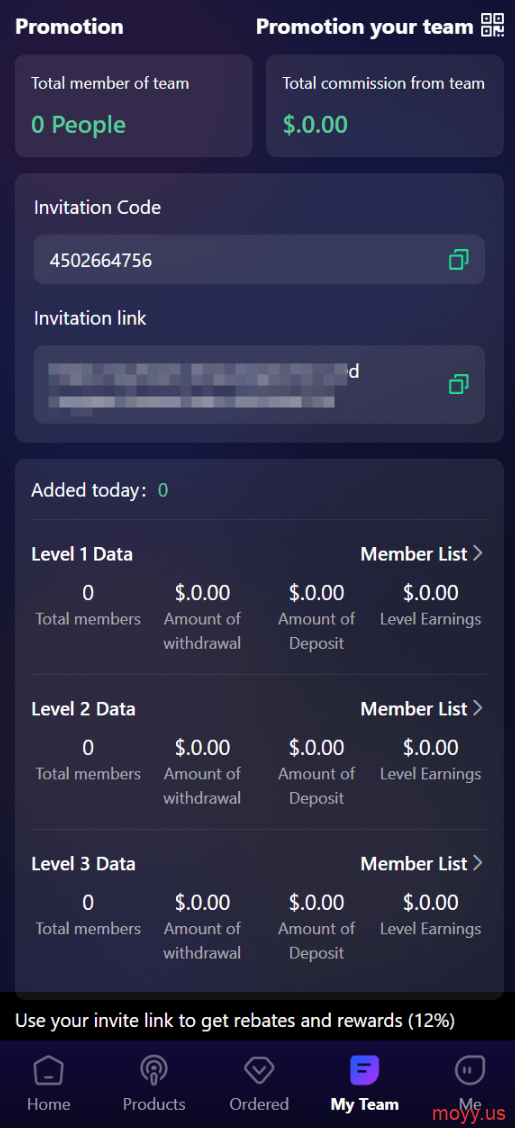Open the Products icon
Viewport: 515px width, 1128px height.
(154, 1070)
